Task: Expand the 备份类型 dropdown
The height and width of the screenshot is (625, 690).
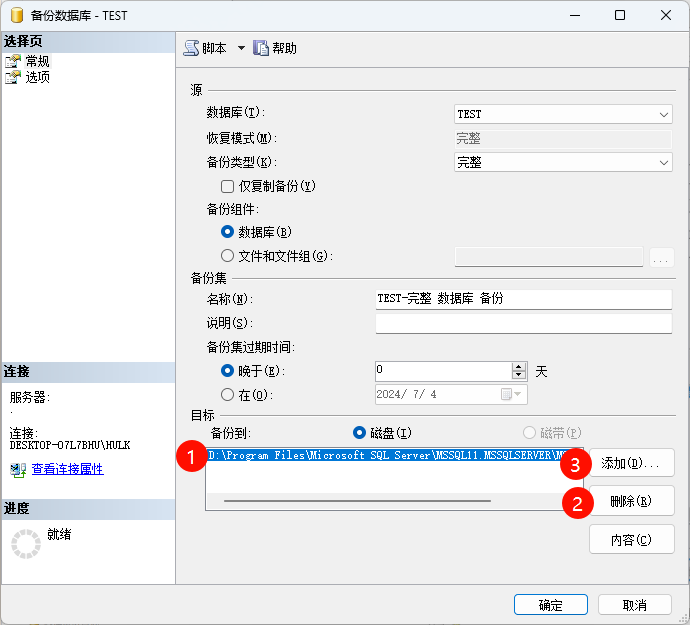Action: [x=664, y=162]
